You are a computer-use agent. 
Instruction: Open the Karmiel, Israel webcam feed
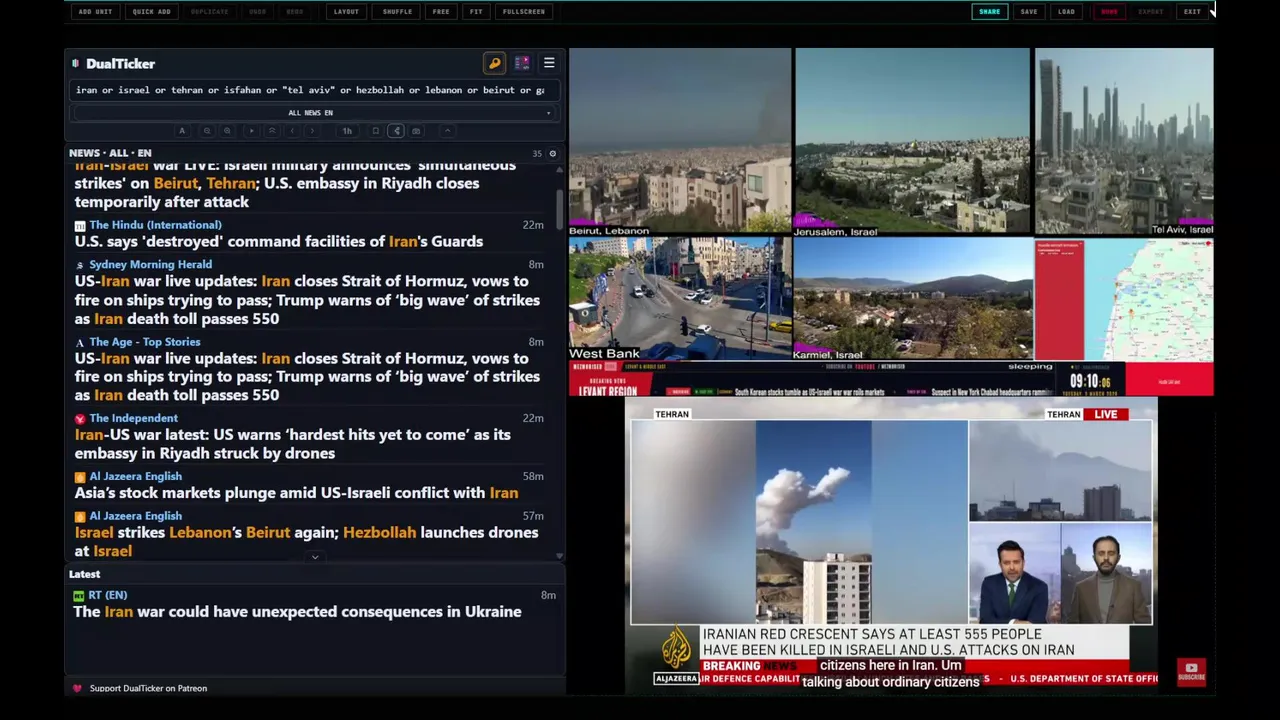pos(912,299)
